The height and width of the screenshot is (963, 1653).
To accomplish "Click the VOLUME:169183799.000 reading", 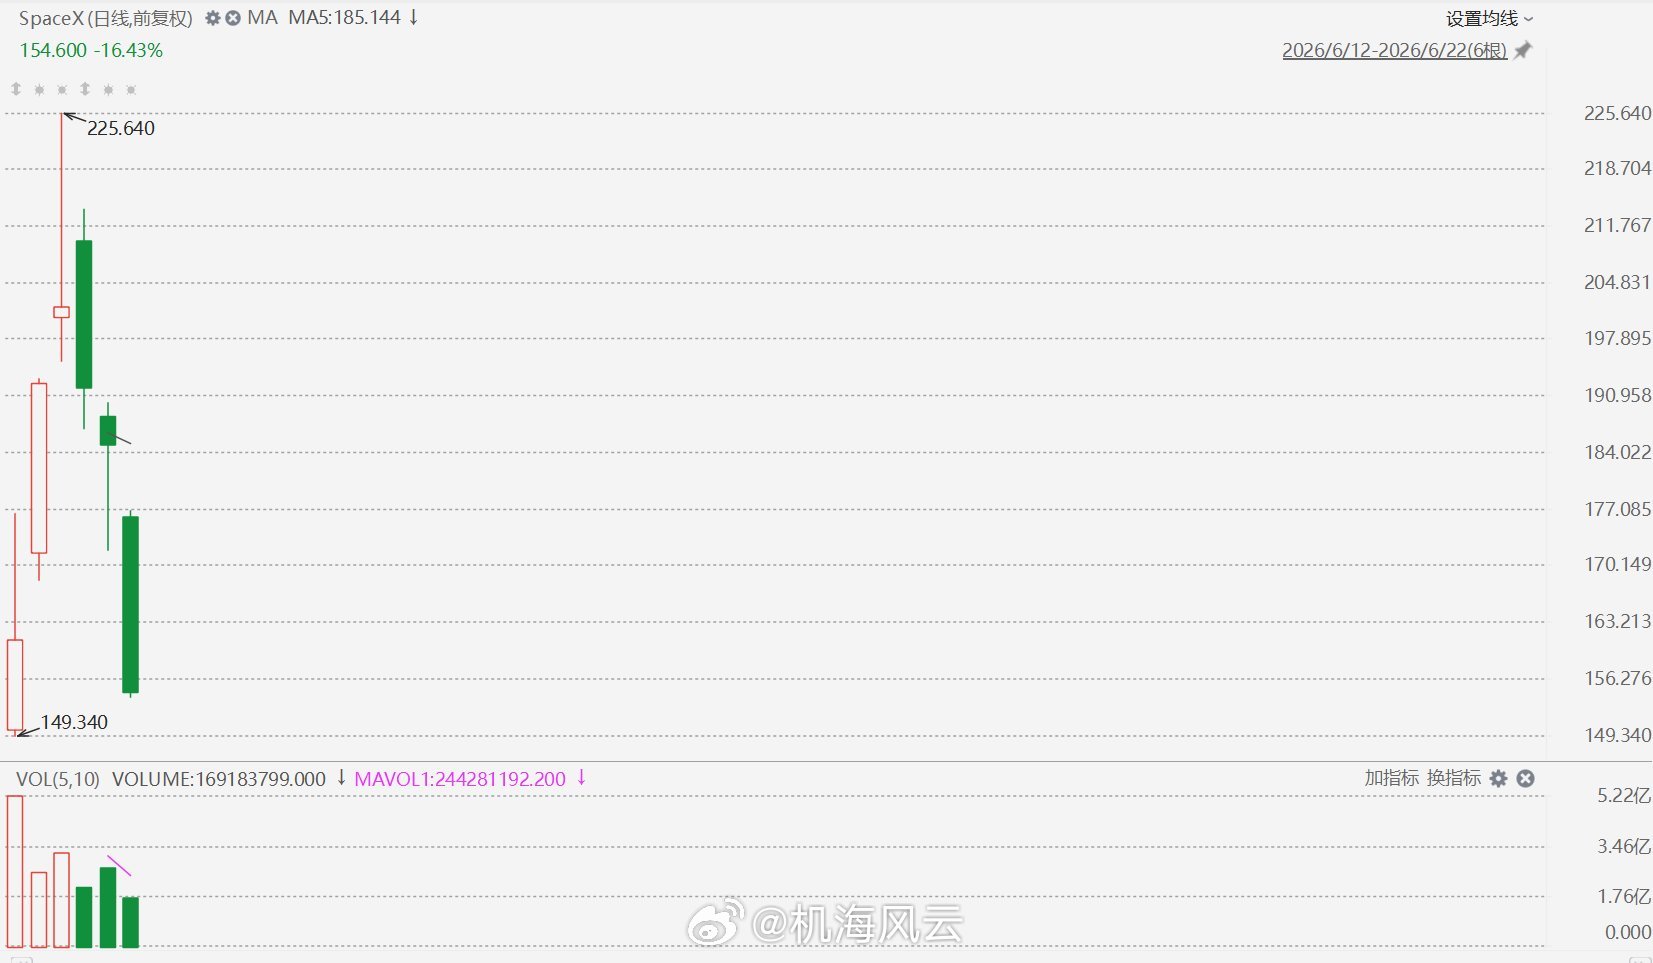I will pos(219,779).
